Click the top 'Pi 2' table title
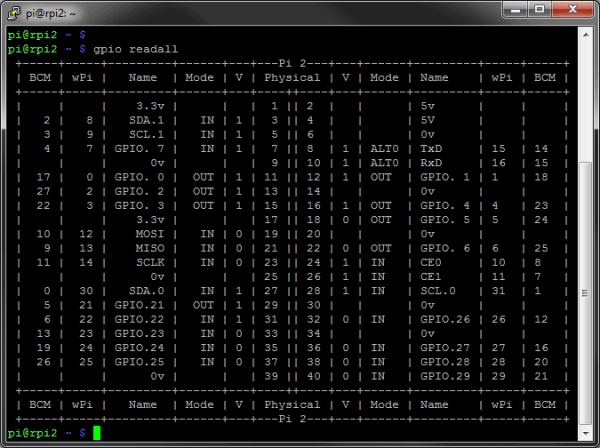600x448 pixels. point(292,63)
